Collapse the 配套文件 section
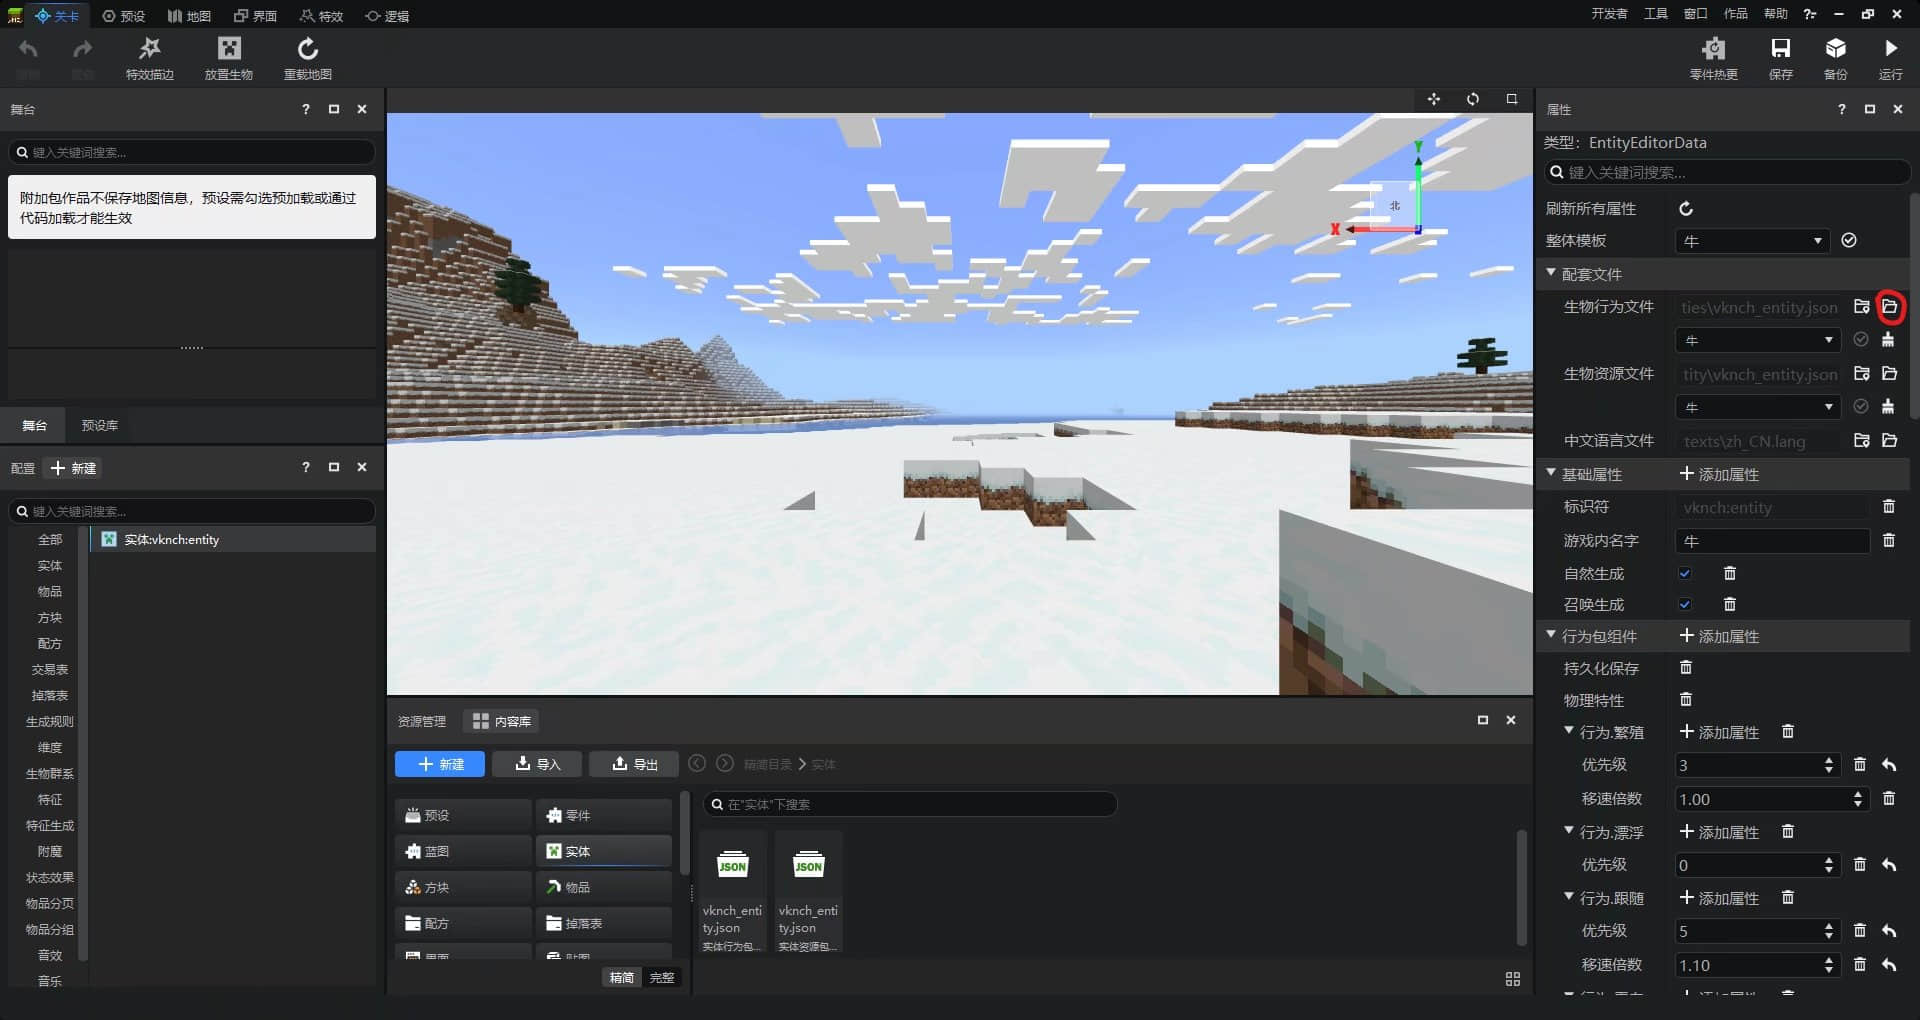This screenshot has width=1920, height=1020. tap(1552, 272)
